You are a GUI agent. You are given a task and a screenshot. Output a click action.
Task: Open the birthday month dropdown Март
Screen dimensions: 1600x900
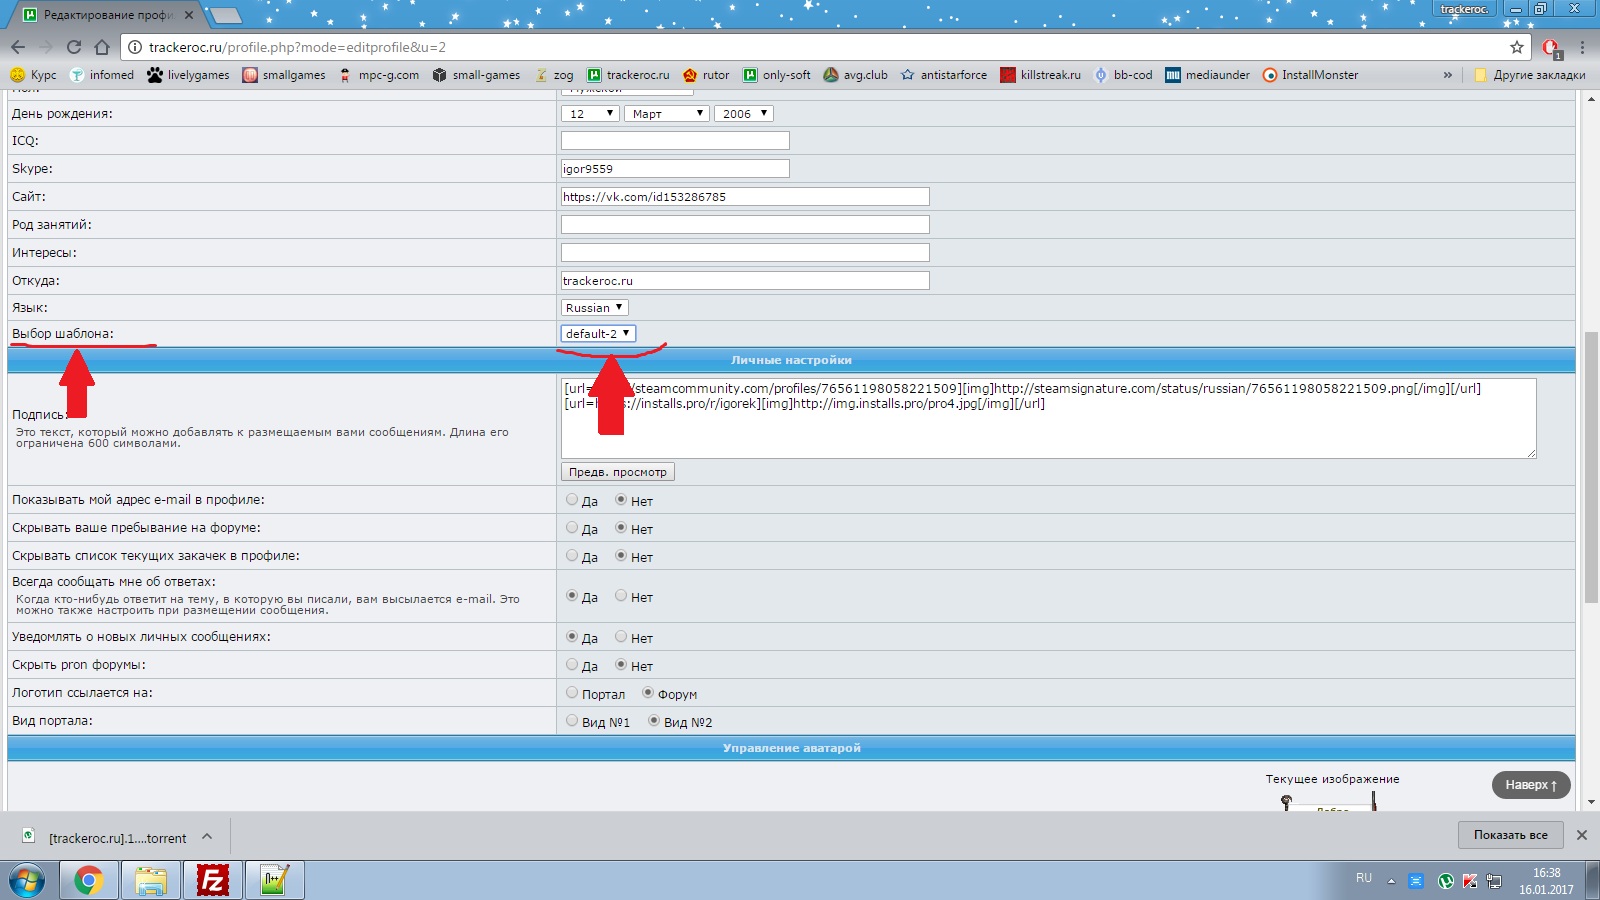tap(667, 113)
